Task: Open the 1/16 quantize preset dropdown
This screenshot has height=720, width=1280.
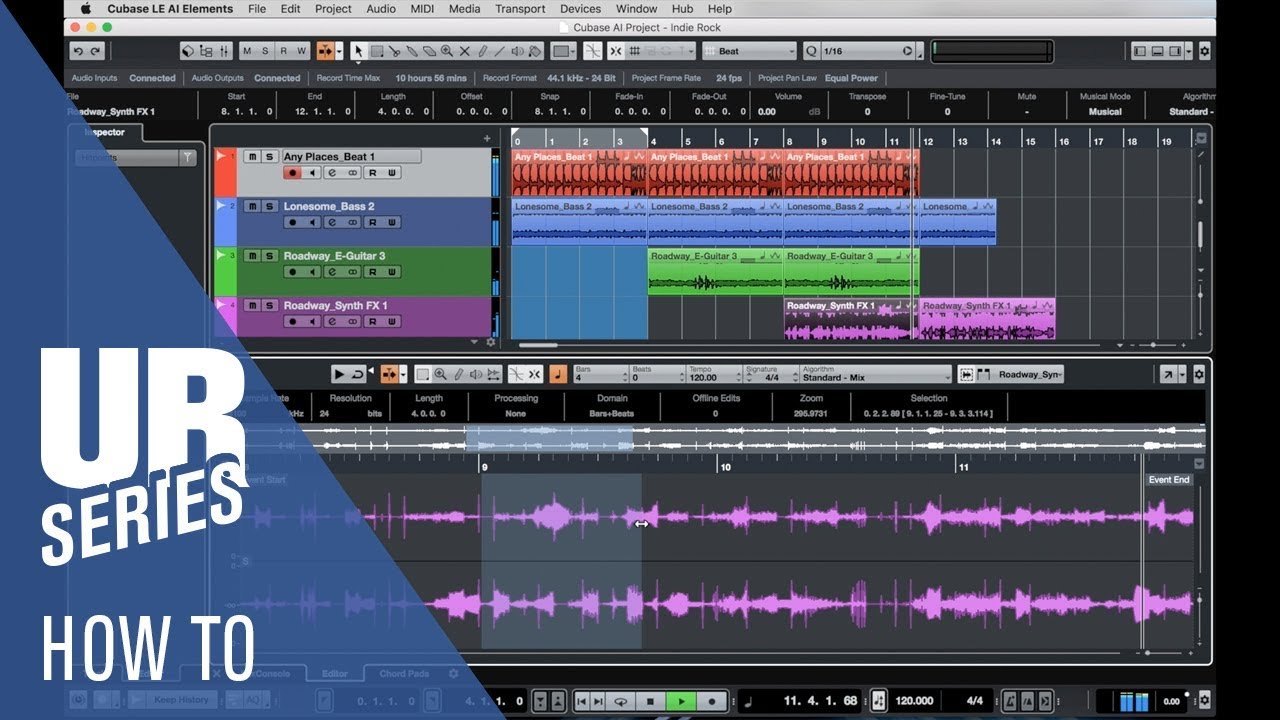Action: [x=868, y=51]
